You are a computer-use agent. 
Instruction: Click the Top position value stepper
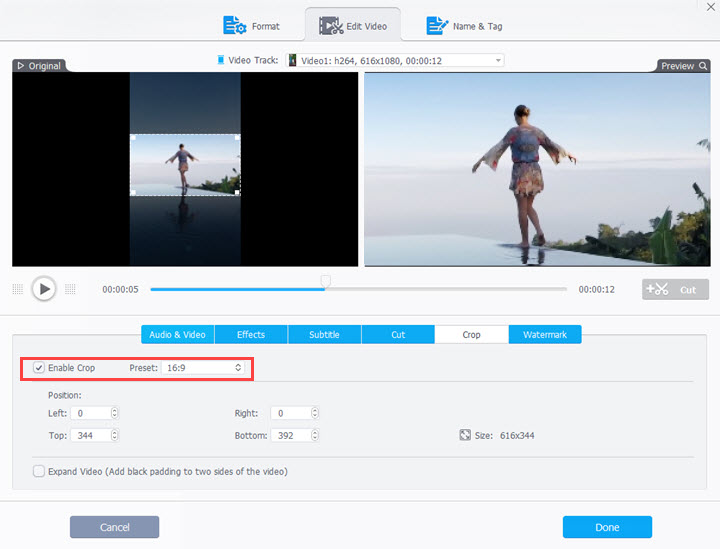114,435
